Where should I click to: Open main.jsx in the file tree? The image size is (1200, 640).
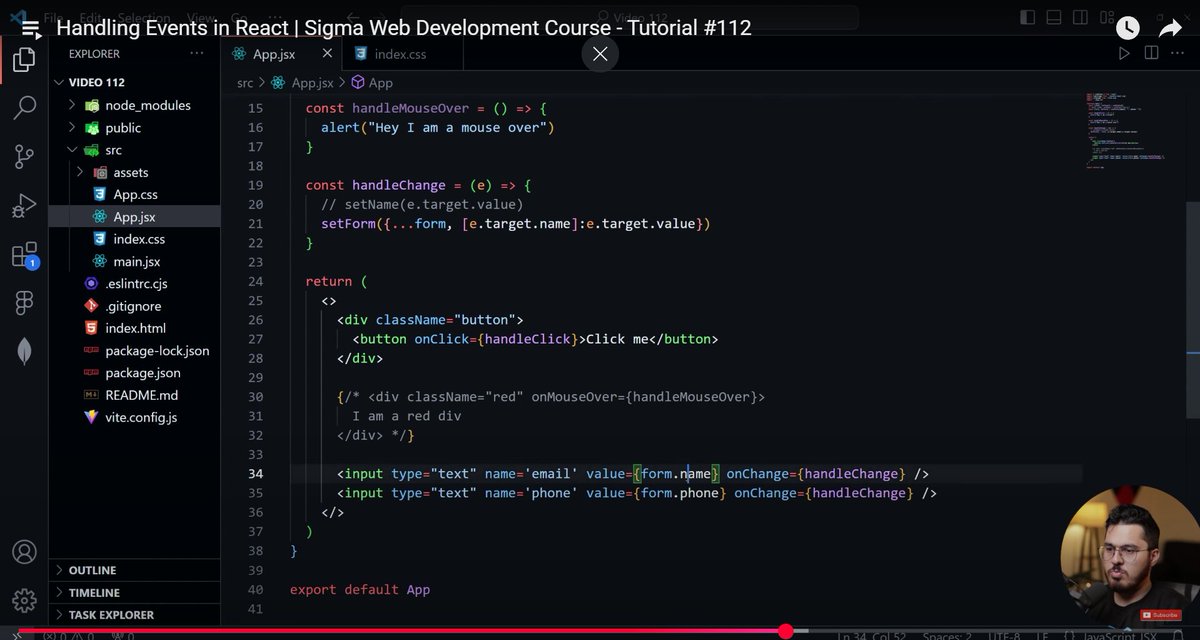point(135,261)
